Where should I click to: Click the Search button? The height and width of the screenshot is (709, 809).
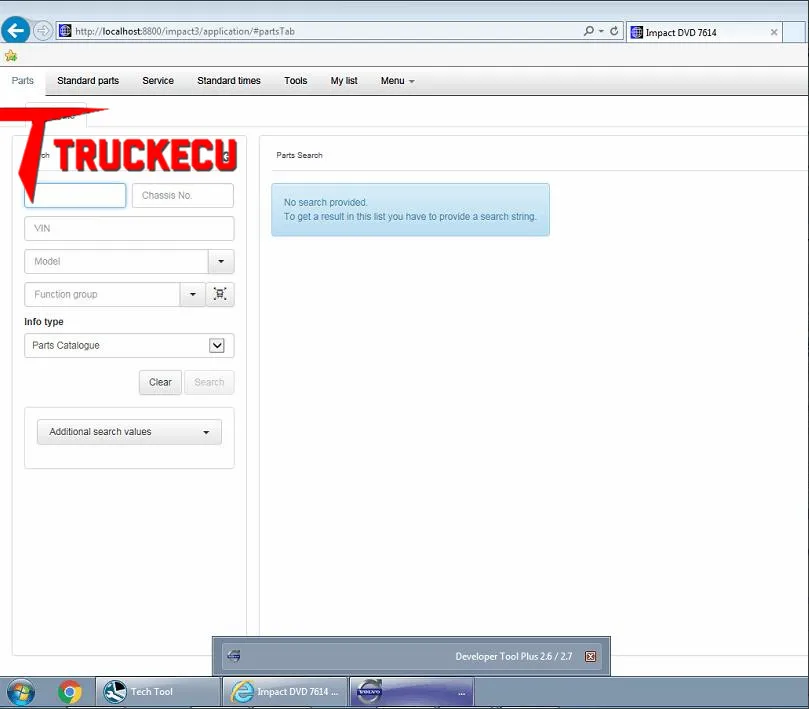(209, 382)
